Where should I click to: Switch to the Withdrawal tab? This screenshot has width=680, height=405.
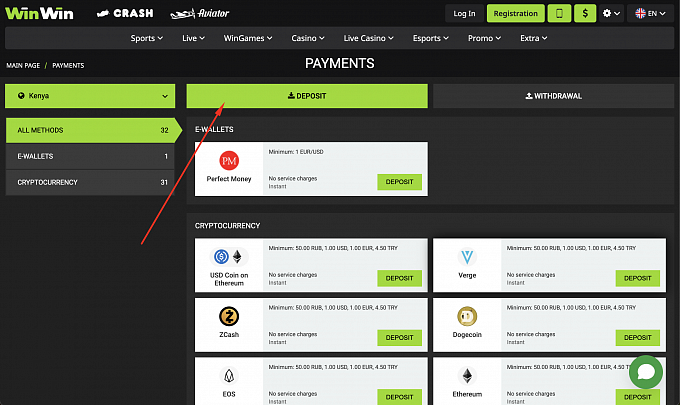point(553,96)
